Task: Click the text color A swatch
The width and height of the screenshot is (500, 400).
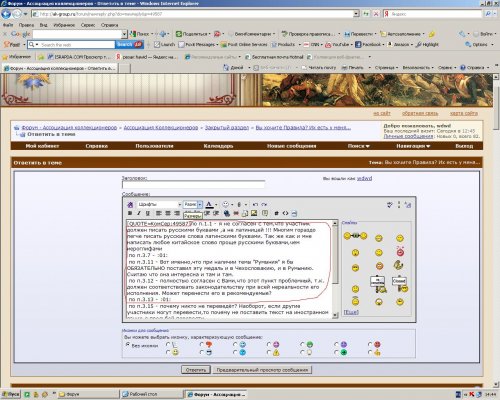Action: pos(209,204)
